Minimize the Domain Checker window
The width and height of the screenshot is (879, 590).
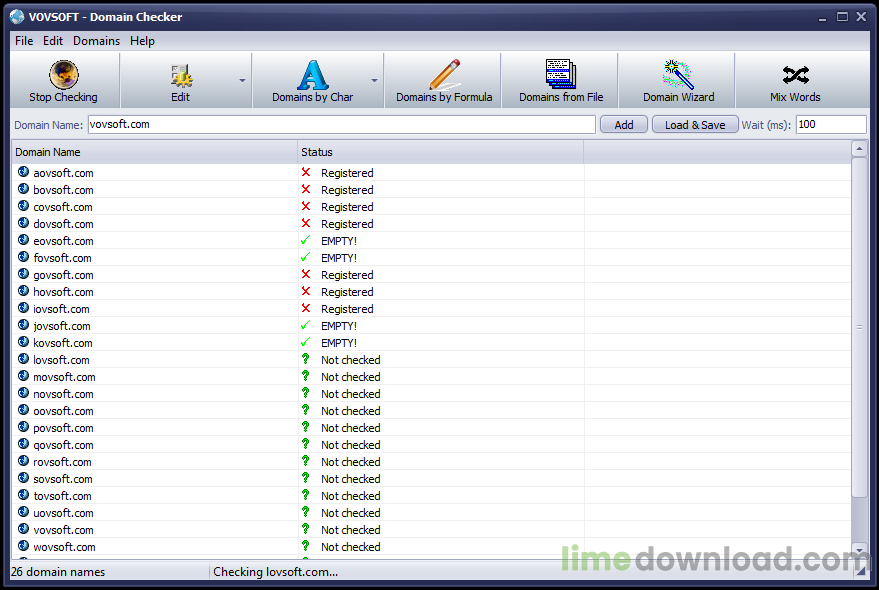tap(822, 18)
